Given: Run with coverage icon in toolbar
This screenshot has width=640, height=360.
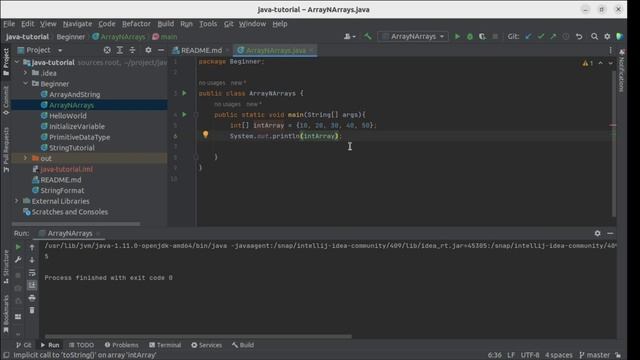Looking at the screenshot, I should coord(482,37).
